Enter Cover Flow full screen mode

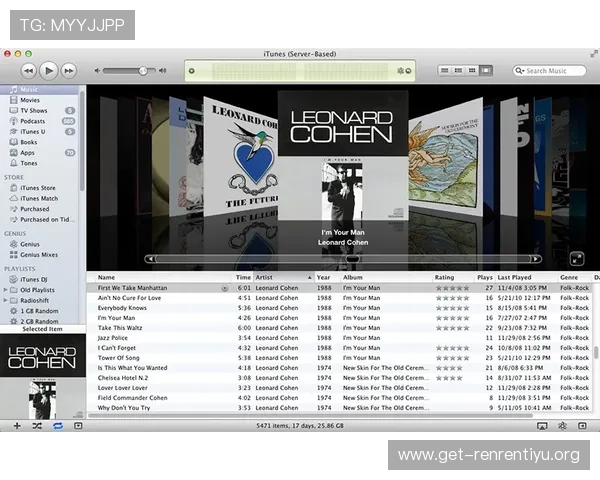tap(577, 259)
